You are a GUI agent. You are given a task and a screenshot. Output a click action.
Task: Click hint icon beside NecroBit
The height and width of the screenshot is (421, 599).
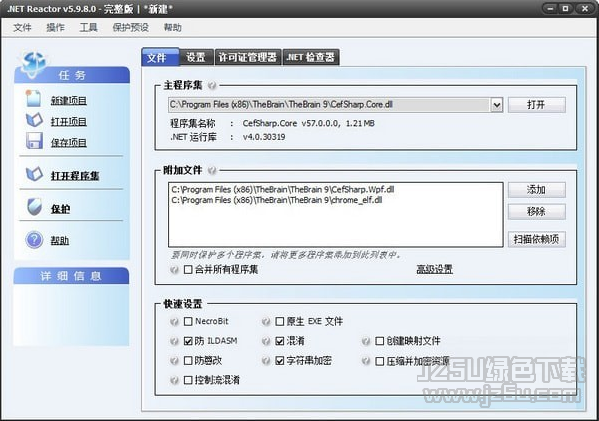point(175,322)
